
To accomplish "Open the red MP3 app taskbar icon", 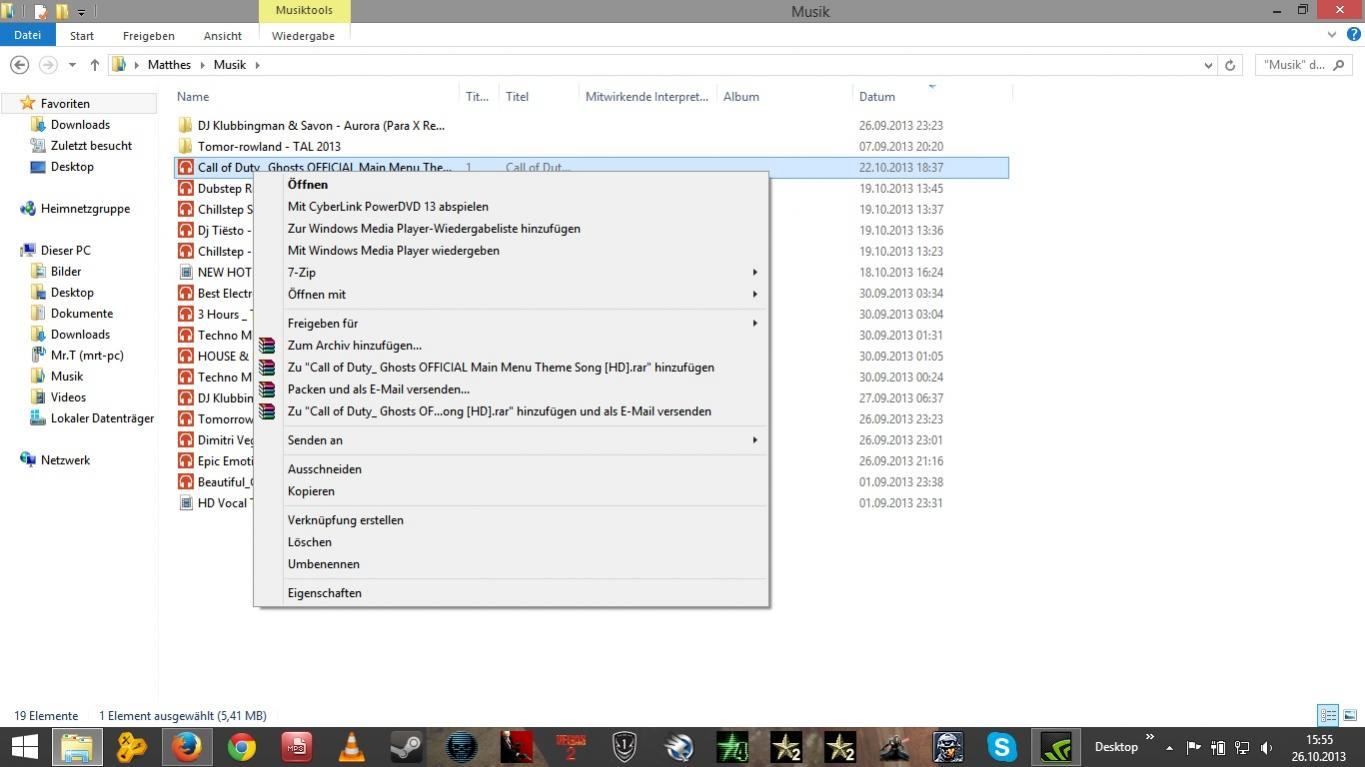I will (296, 747).
